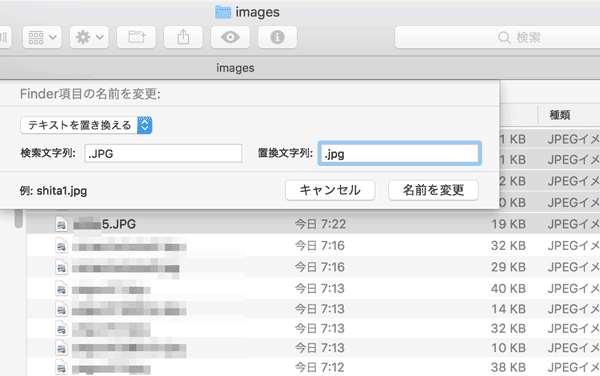Click file icon of the 29 KB row

click(x=61, y=267)
